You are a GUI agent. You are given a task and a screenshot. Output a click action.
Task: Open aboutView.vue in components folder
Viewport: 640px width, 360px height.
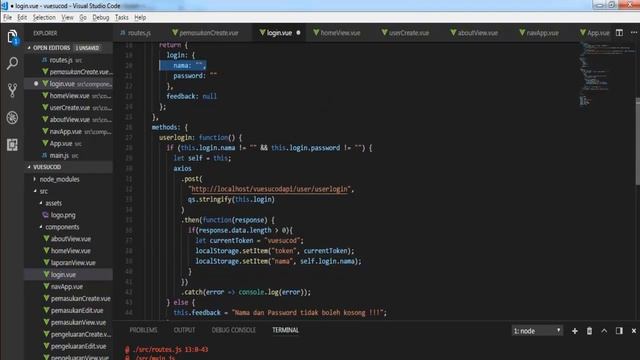click(71, 239)
